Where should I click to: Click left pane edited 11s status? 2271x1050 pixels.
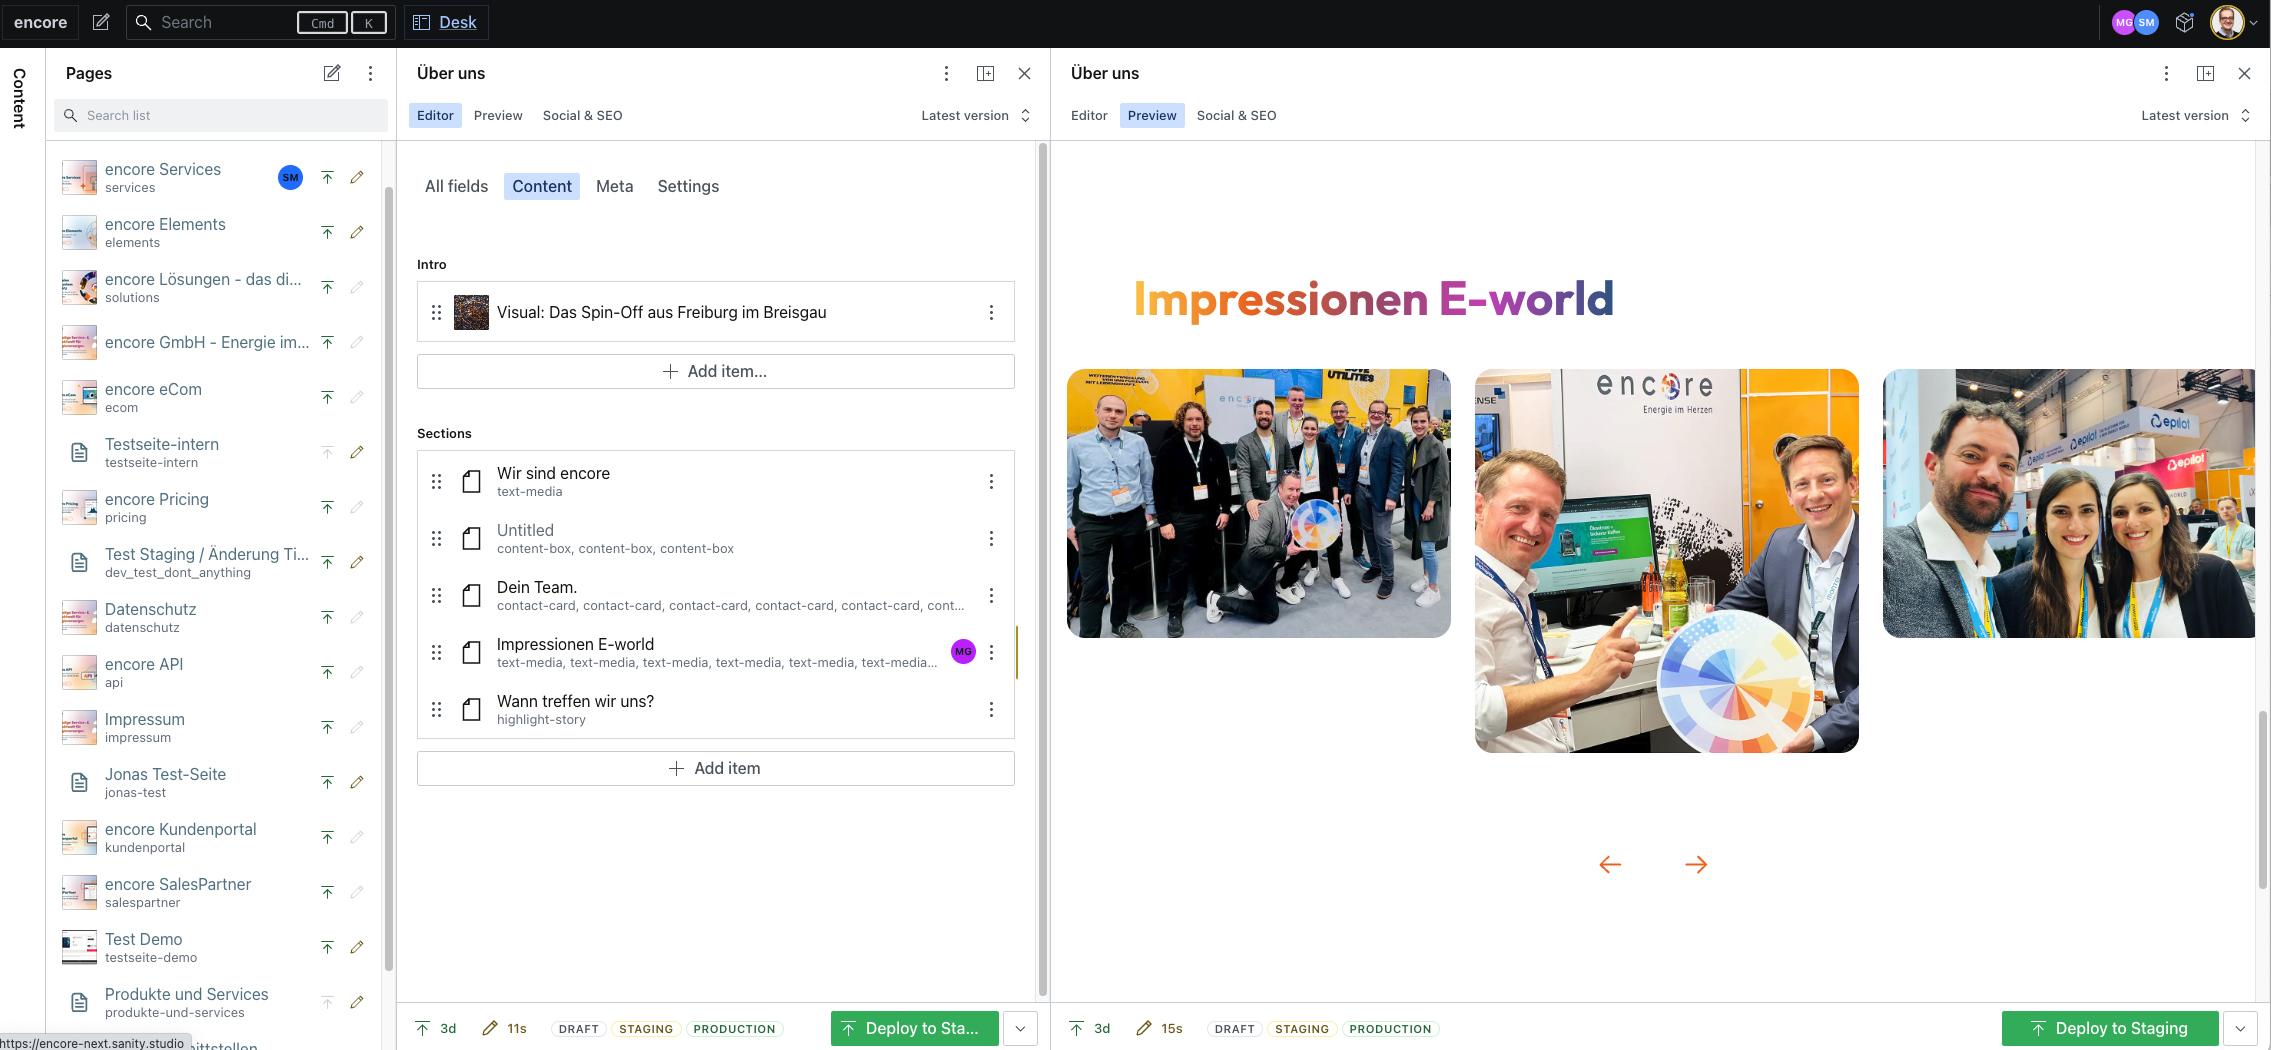504,1028
